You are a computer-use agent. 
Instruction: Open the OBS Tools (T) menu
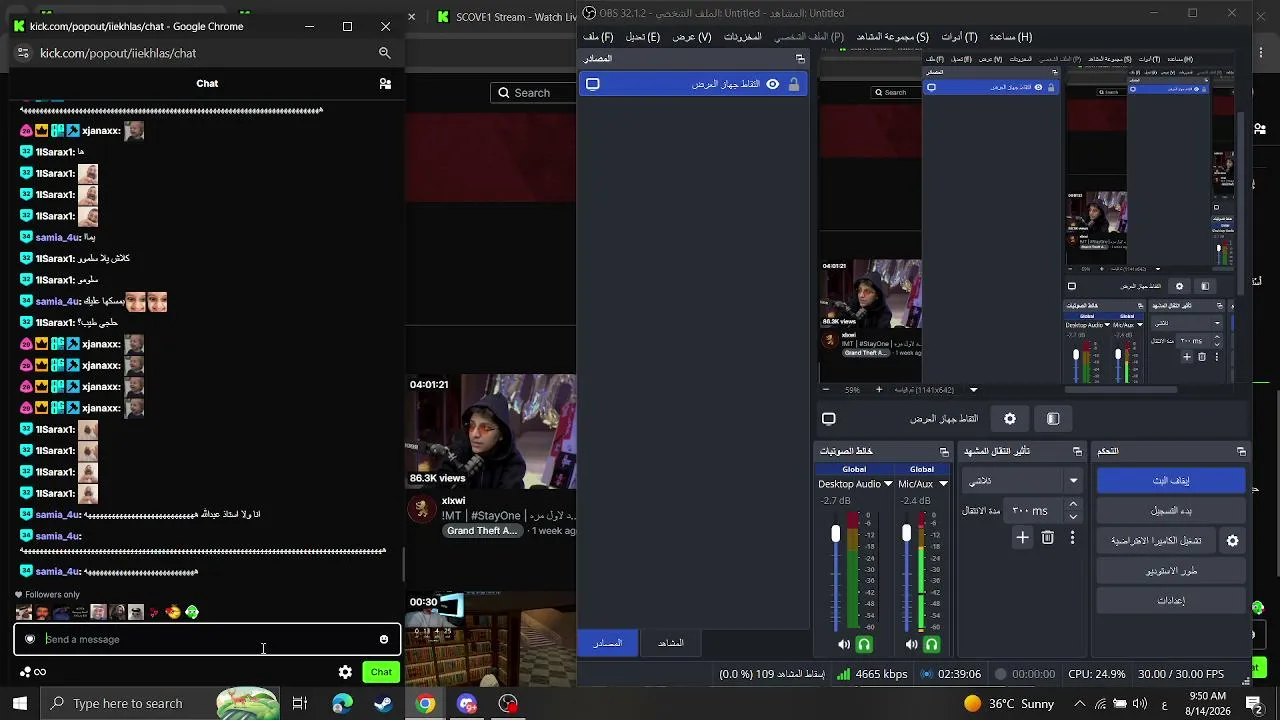pos(959,37)
